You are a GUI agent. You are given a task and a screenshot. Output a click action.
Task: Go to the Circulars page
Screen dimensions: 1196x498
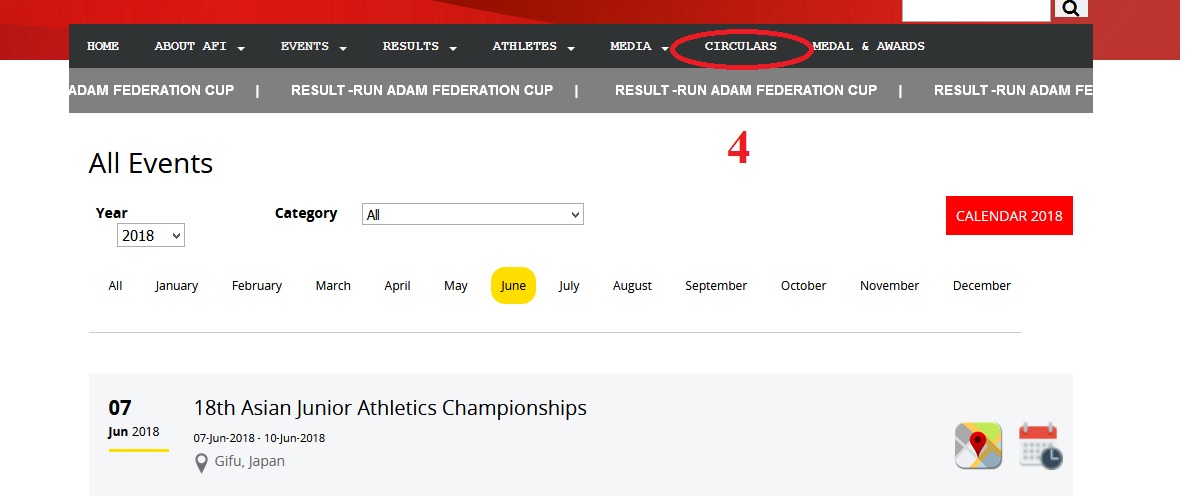pos(740,47)
